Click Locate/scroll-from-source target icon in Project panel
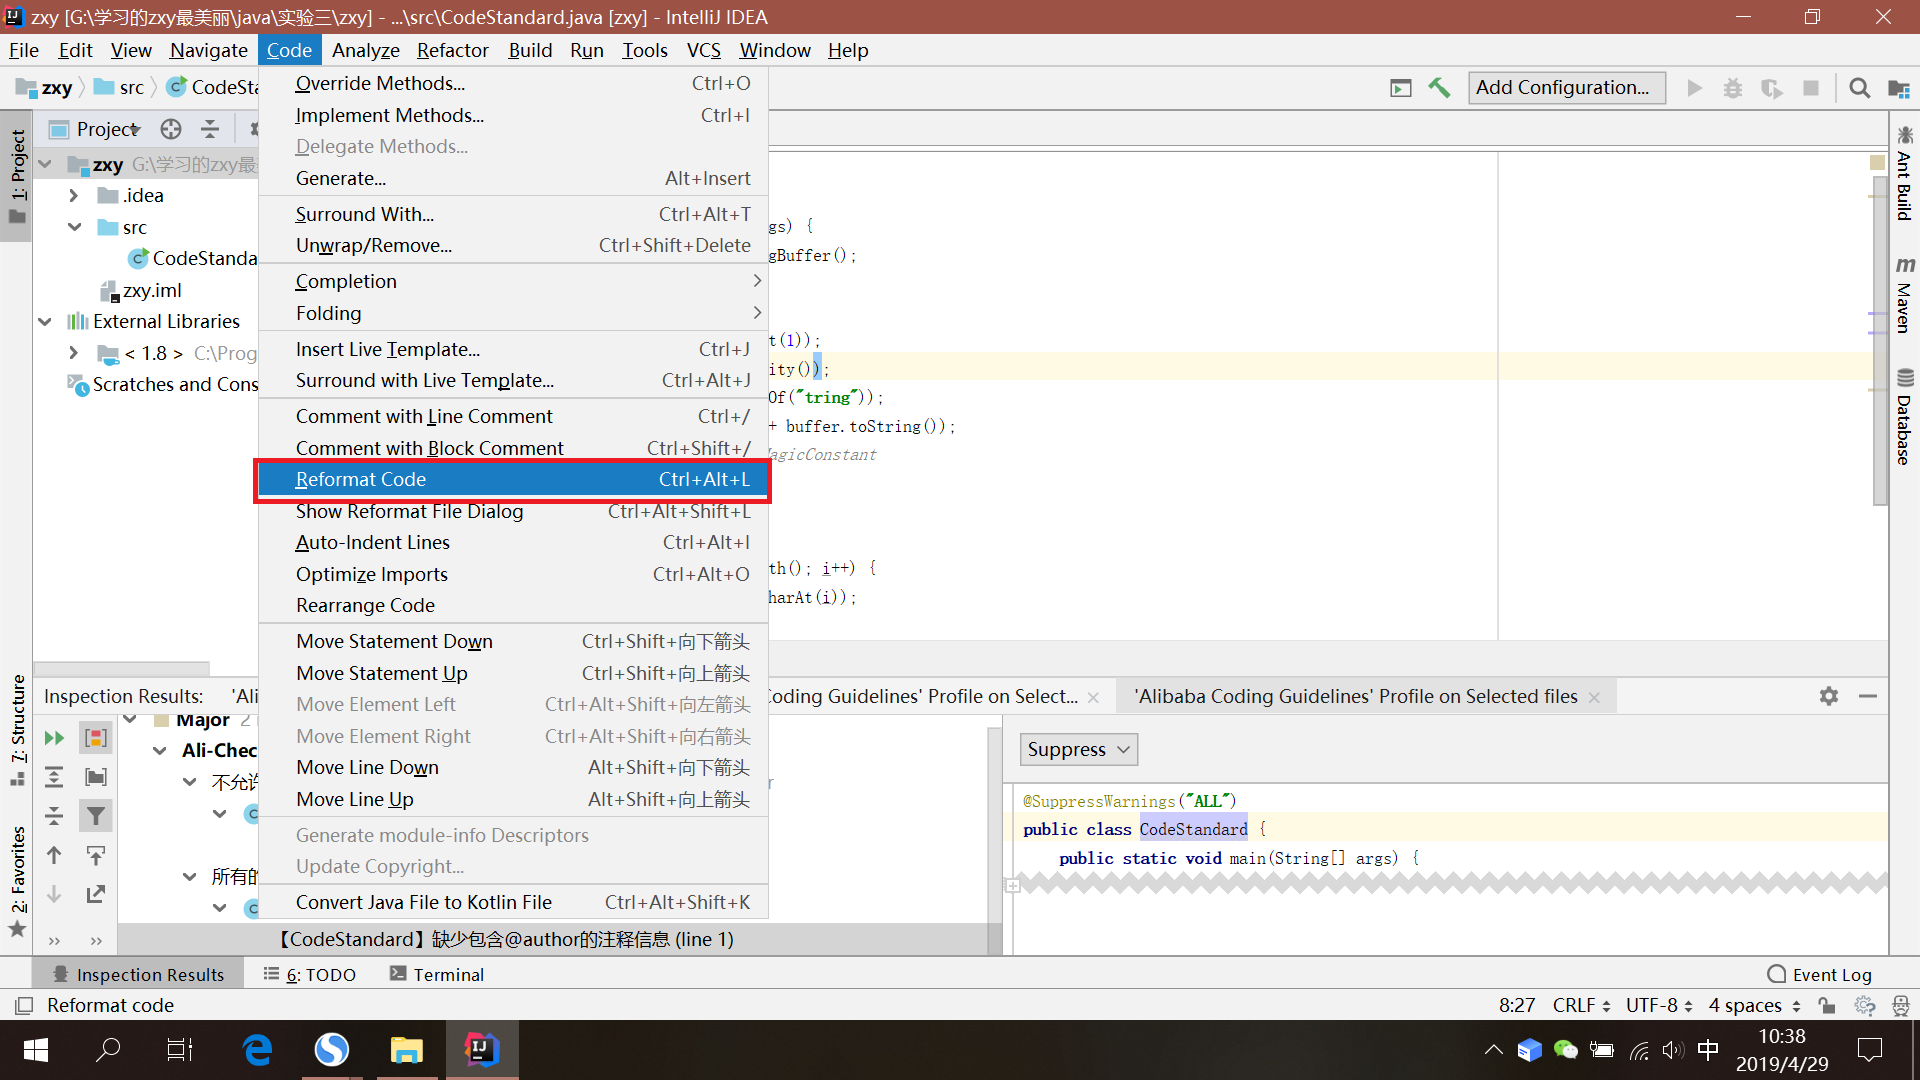The height and width of the screenshot is (1080, 1920). pyautogui.click(x=171, y=129)
